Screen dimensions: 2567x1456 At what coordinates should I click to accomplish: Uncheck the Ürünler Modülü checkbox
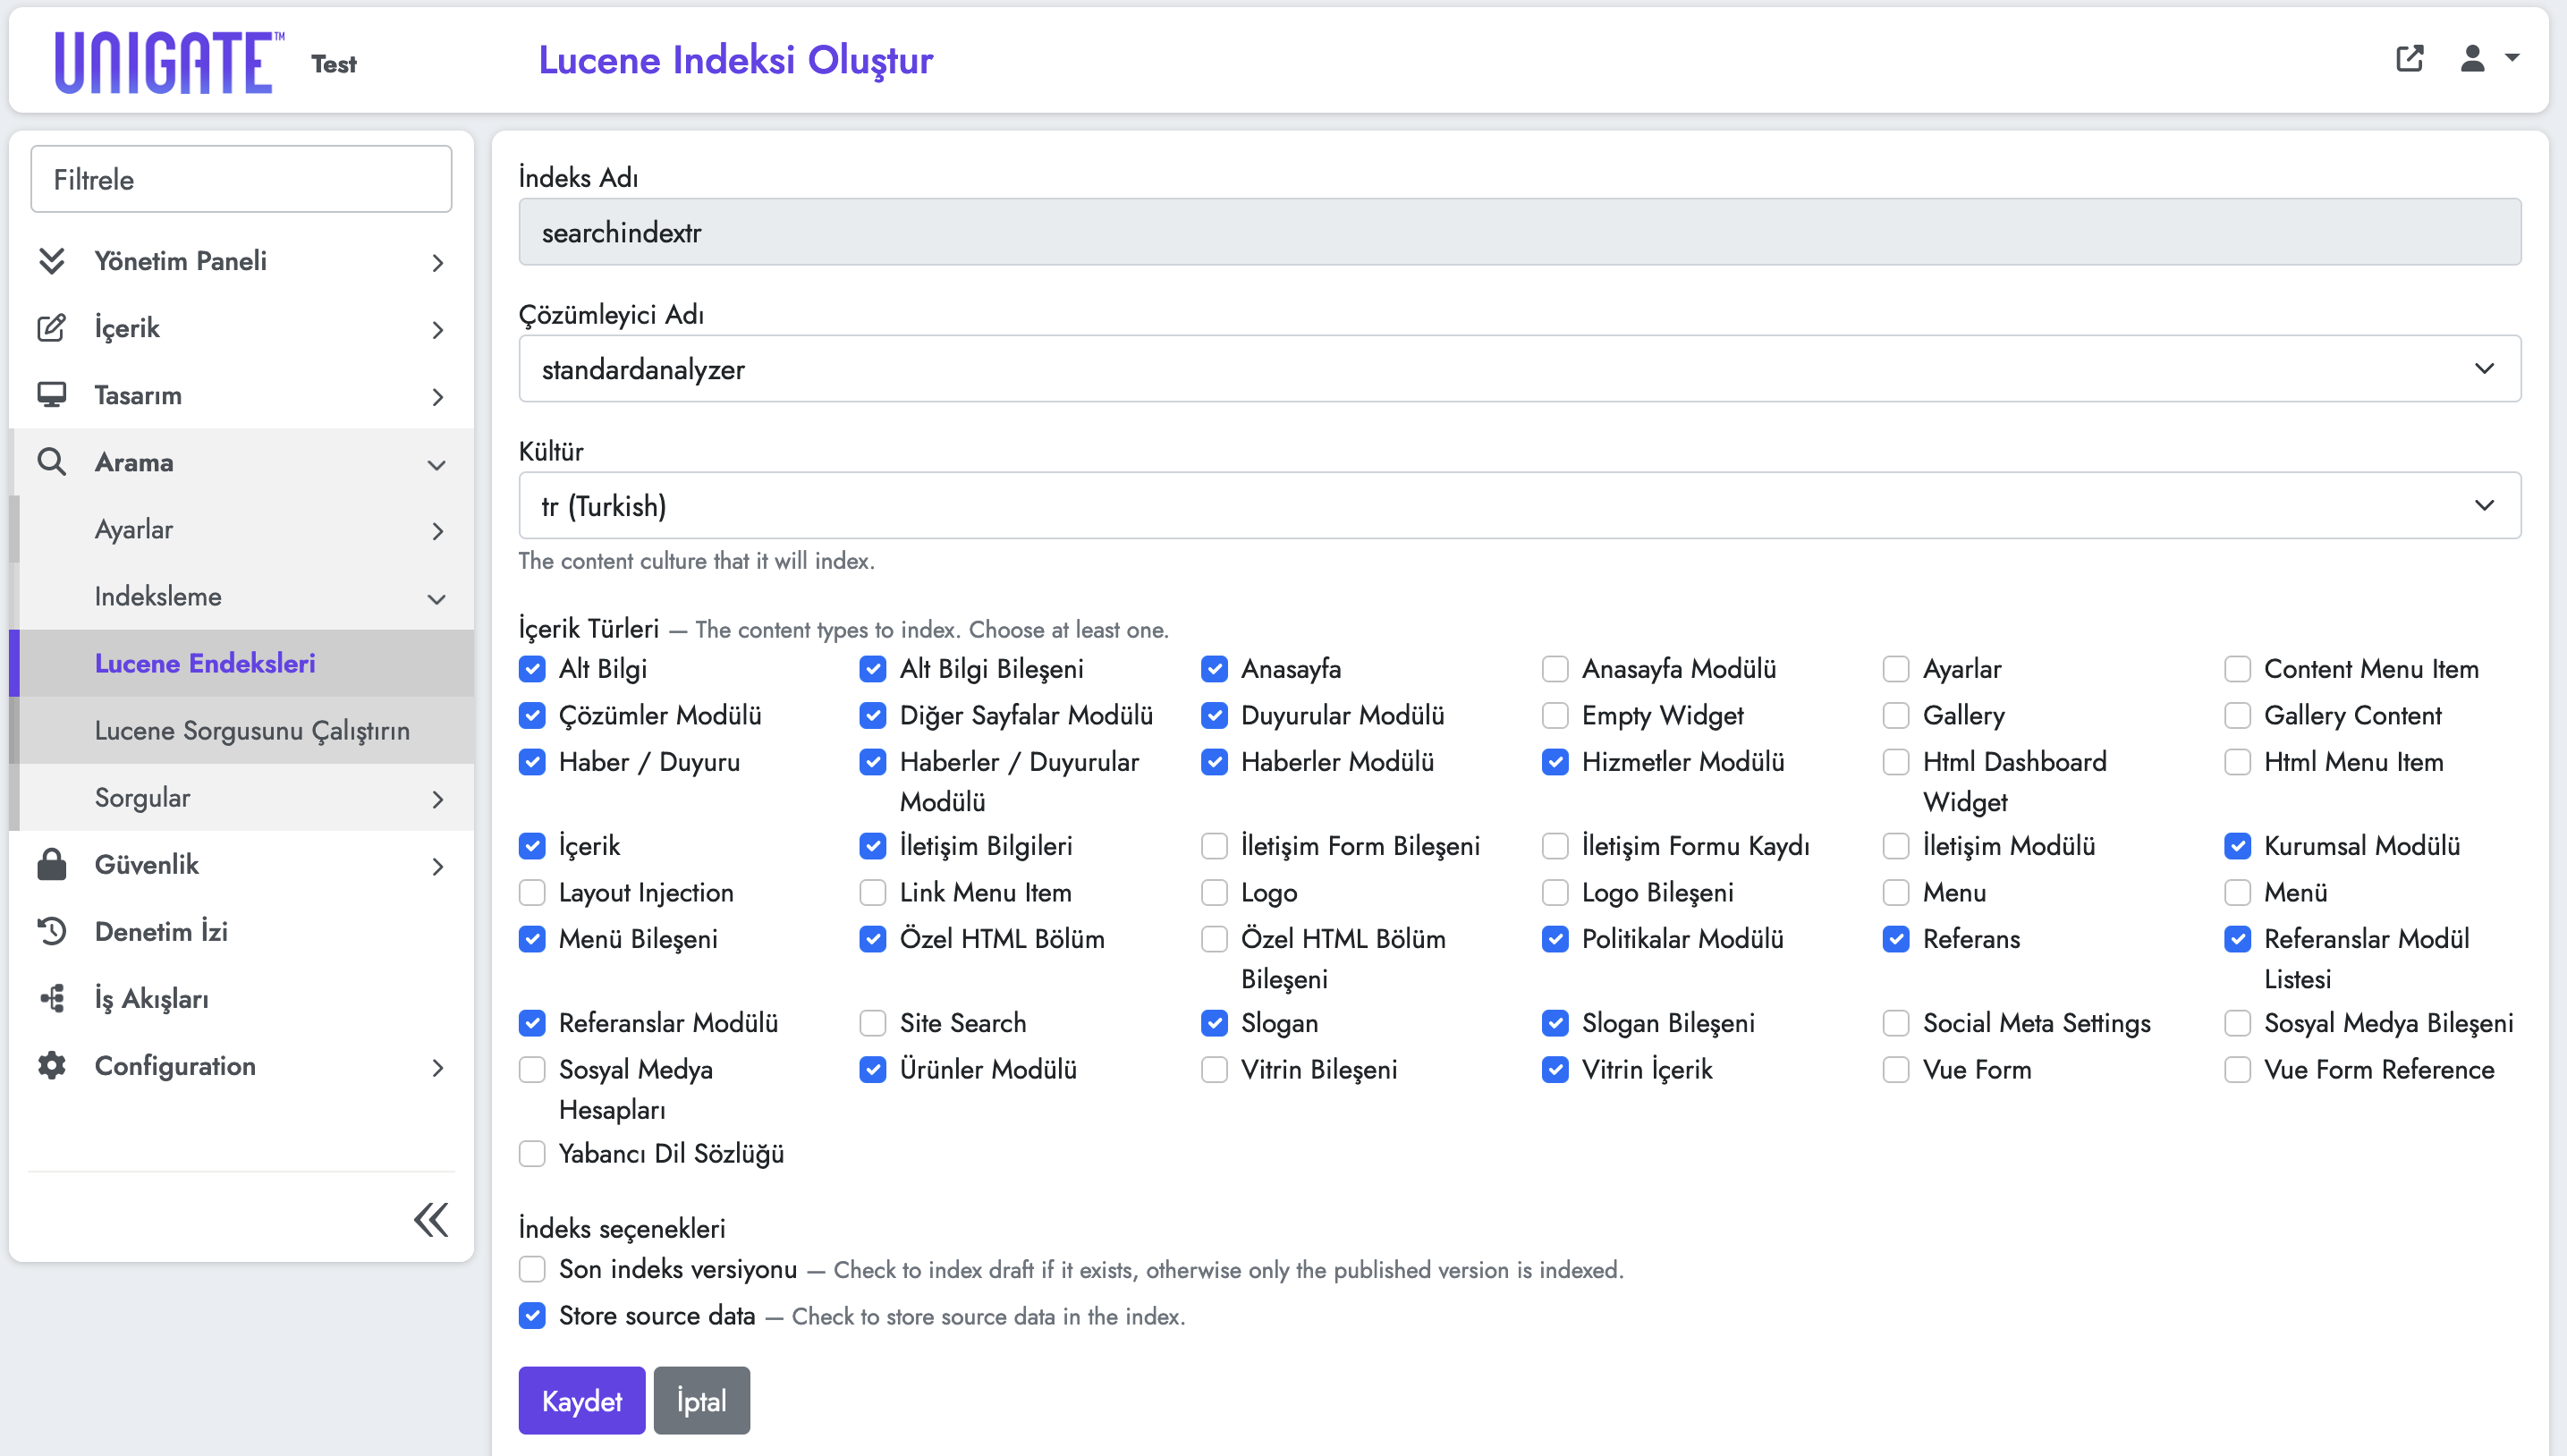pos(873,1069)
